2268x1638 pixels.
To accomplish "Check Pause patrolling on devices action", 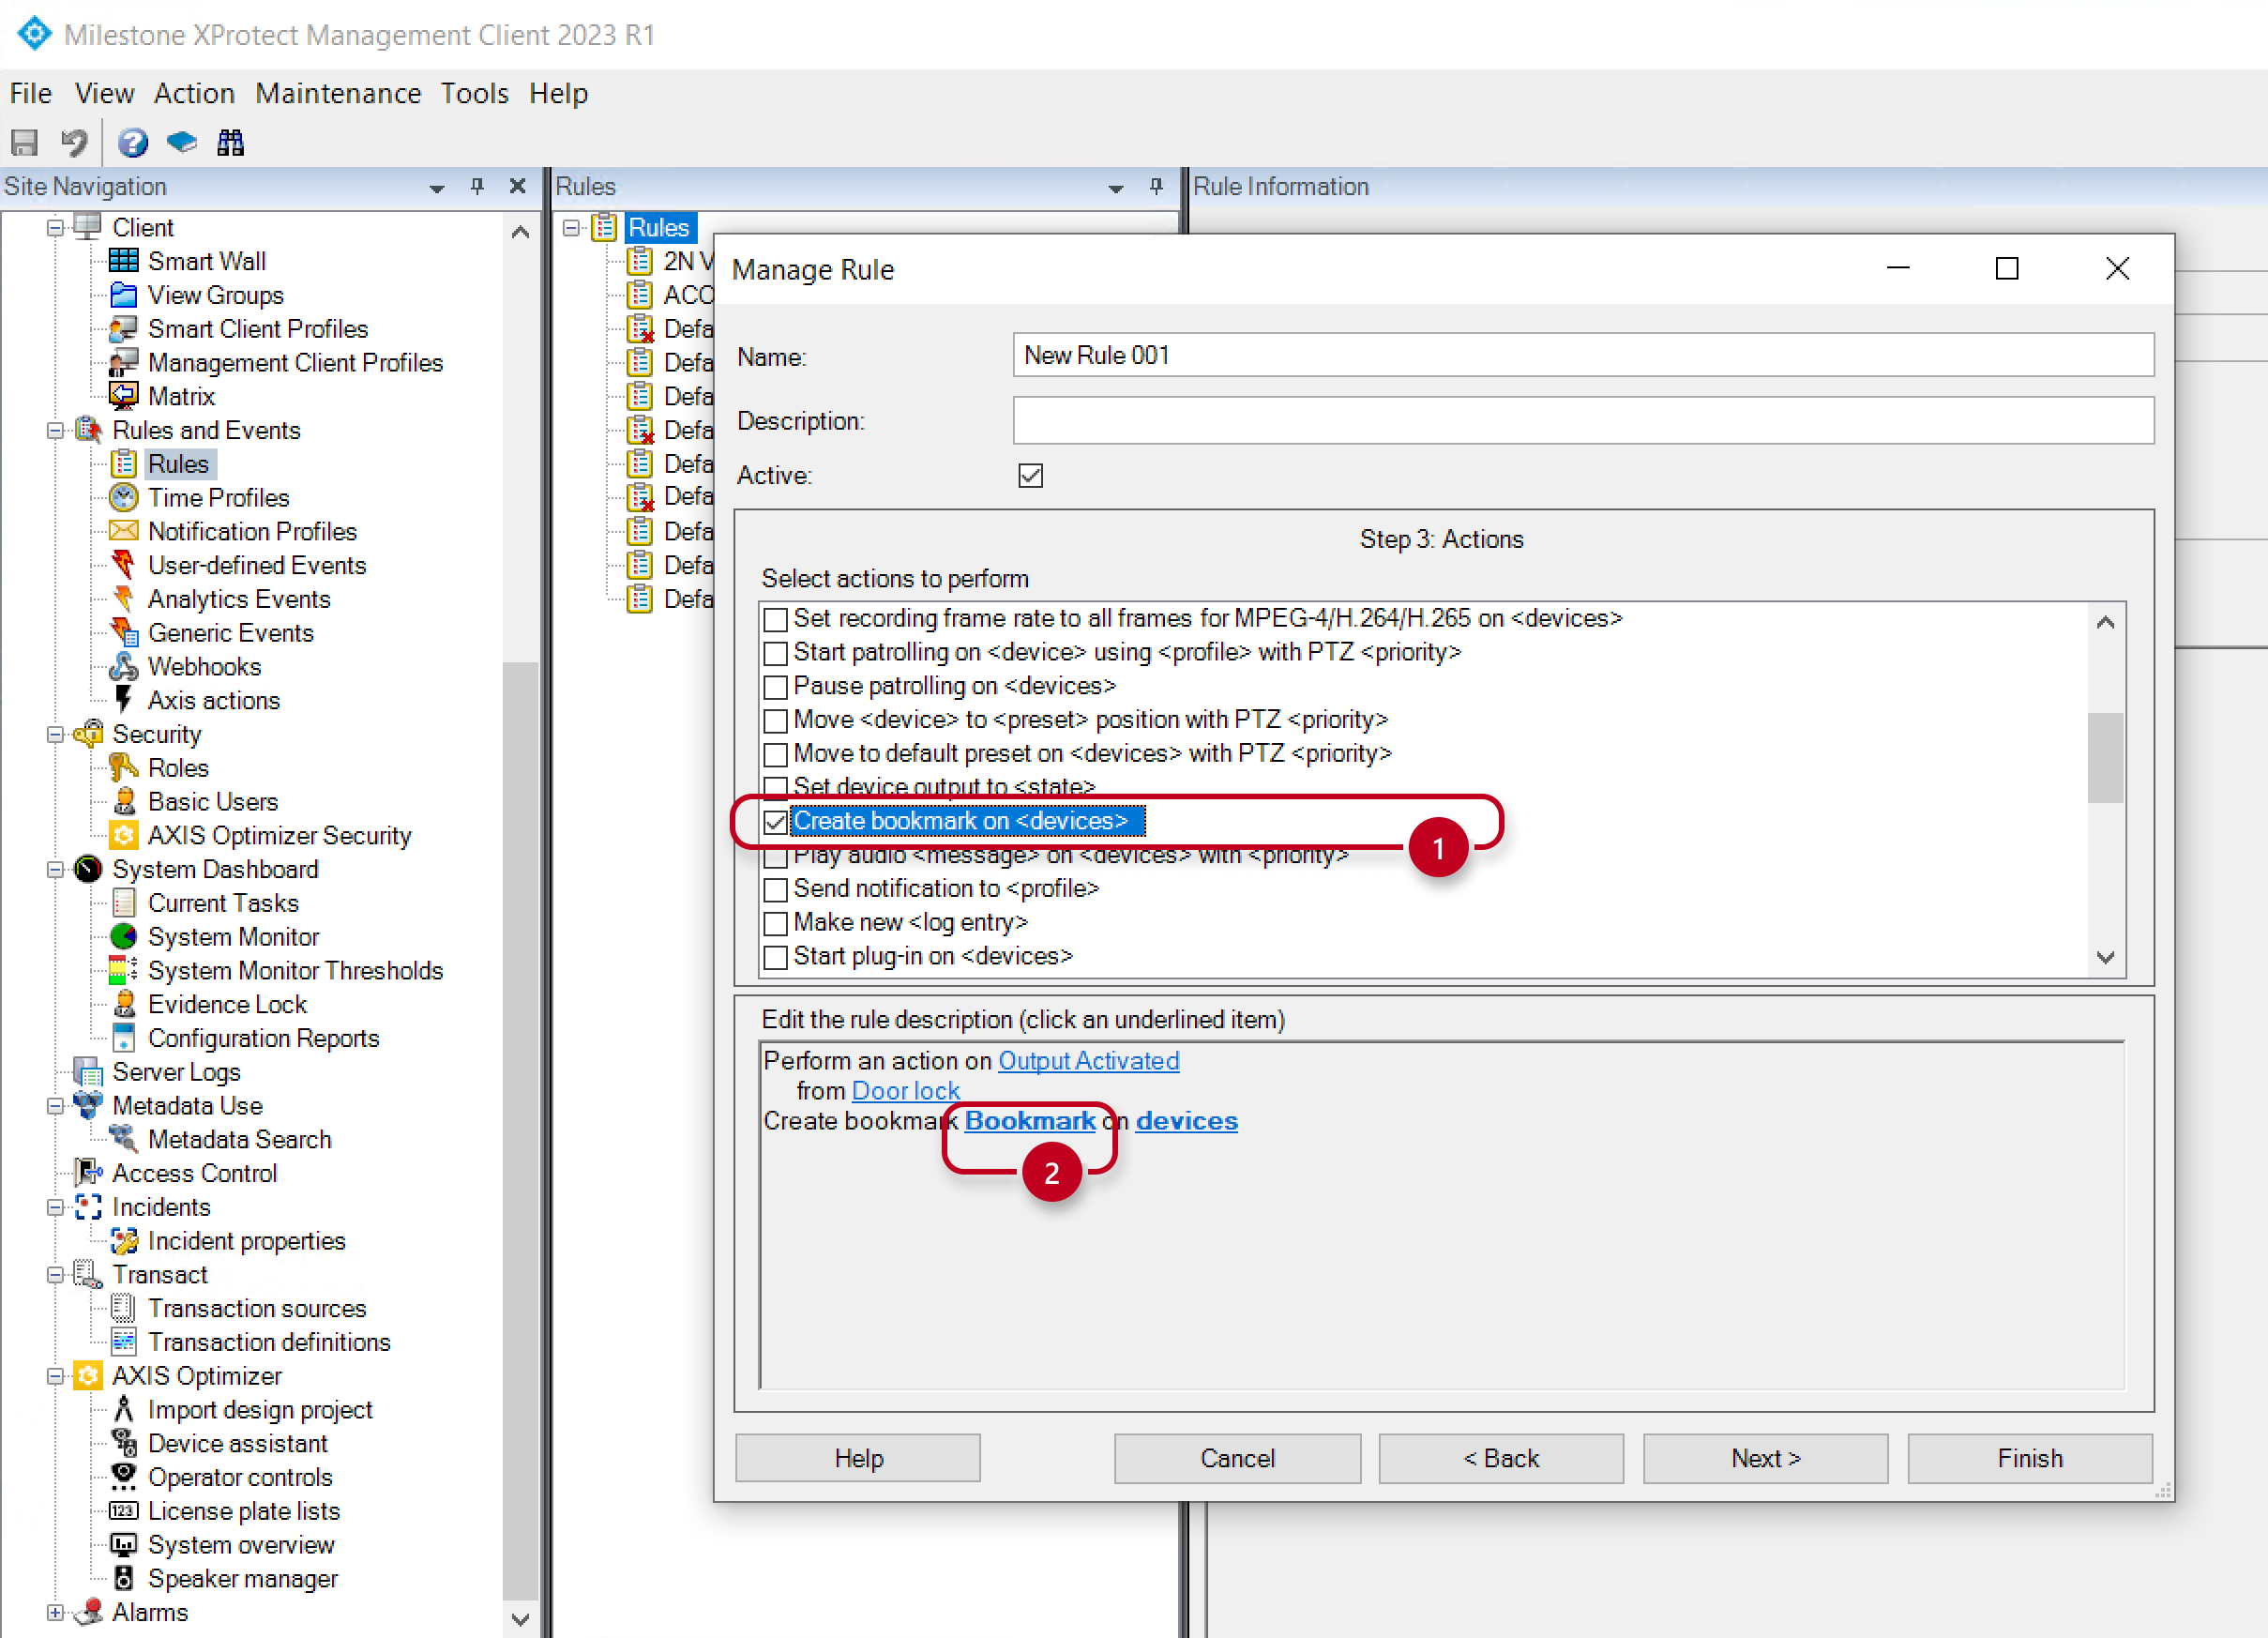I will 775,687.
